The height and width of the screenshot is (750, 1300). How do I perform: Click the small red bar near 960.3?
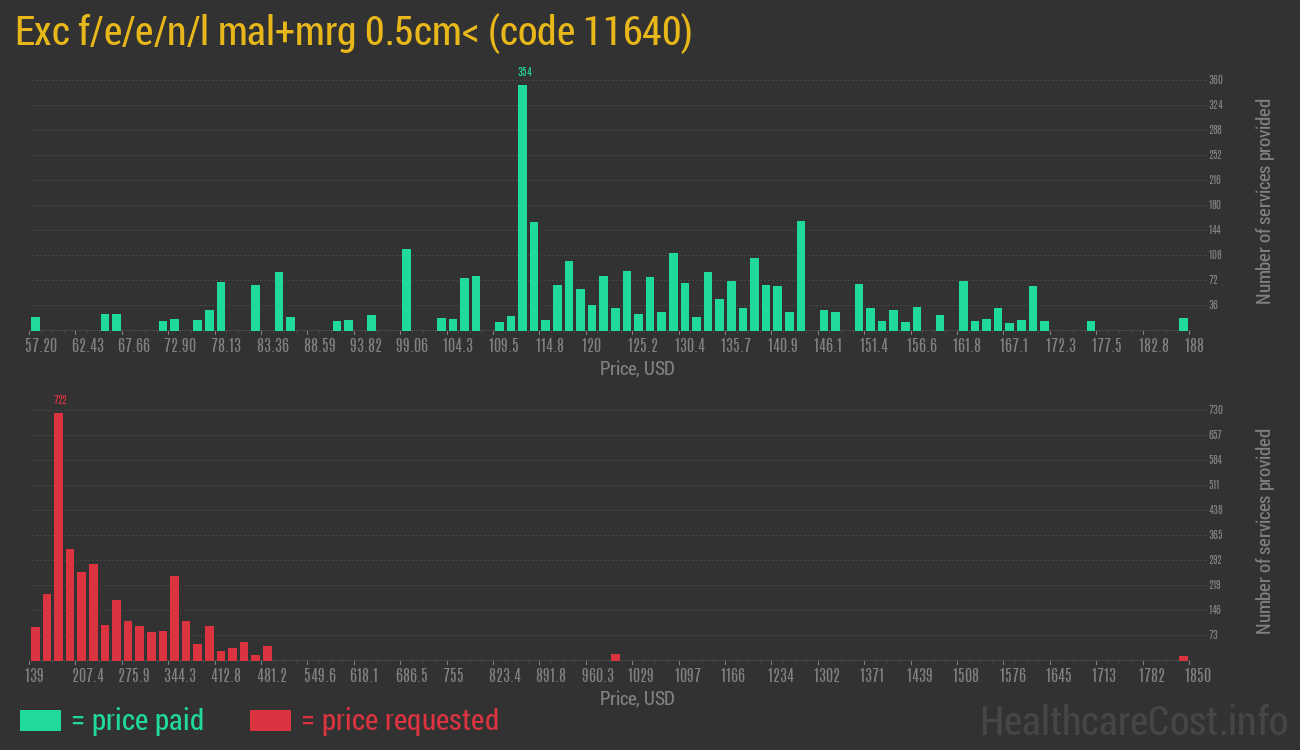(615, 657)
